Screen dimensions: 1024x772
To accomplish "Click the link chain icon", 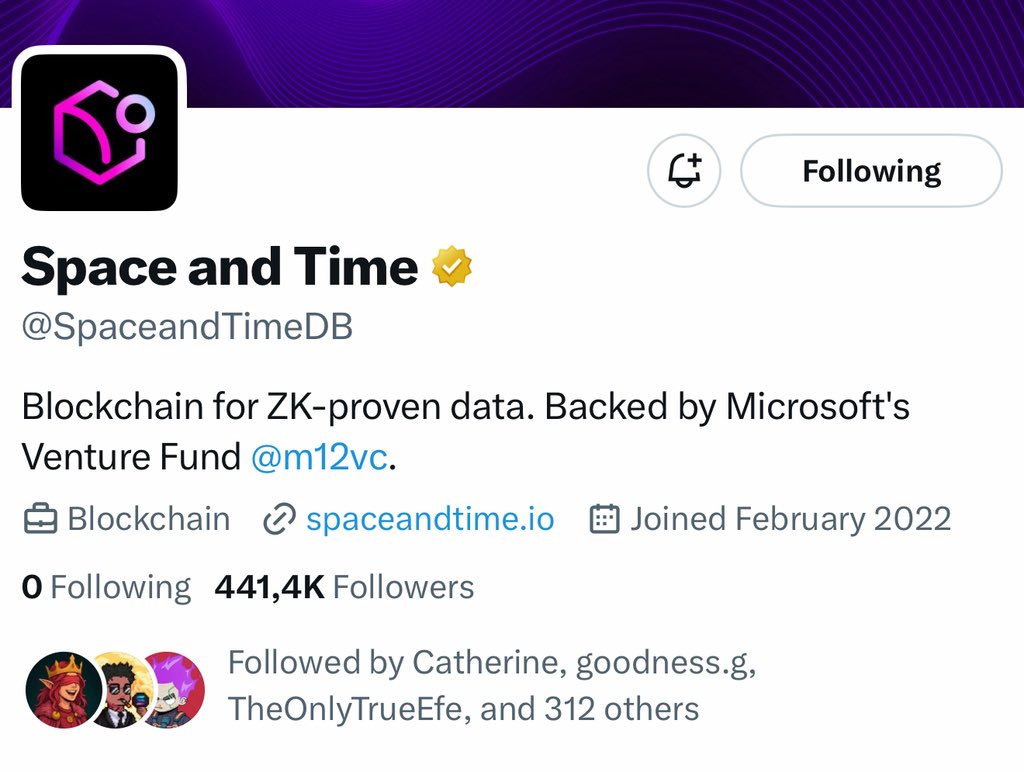I will 280,520.
